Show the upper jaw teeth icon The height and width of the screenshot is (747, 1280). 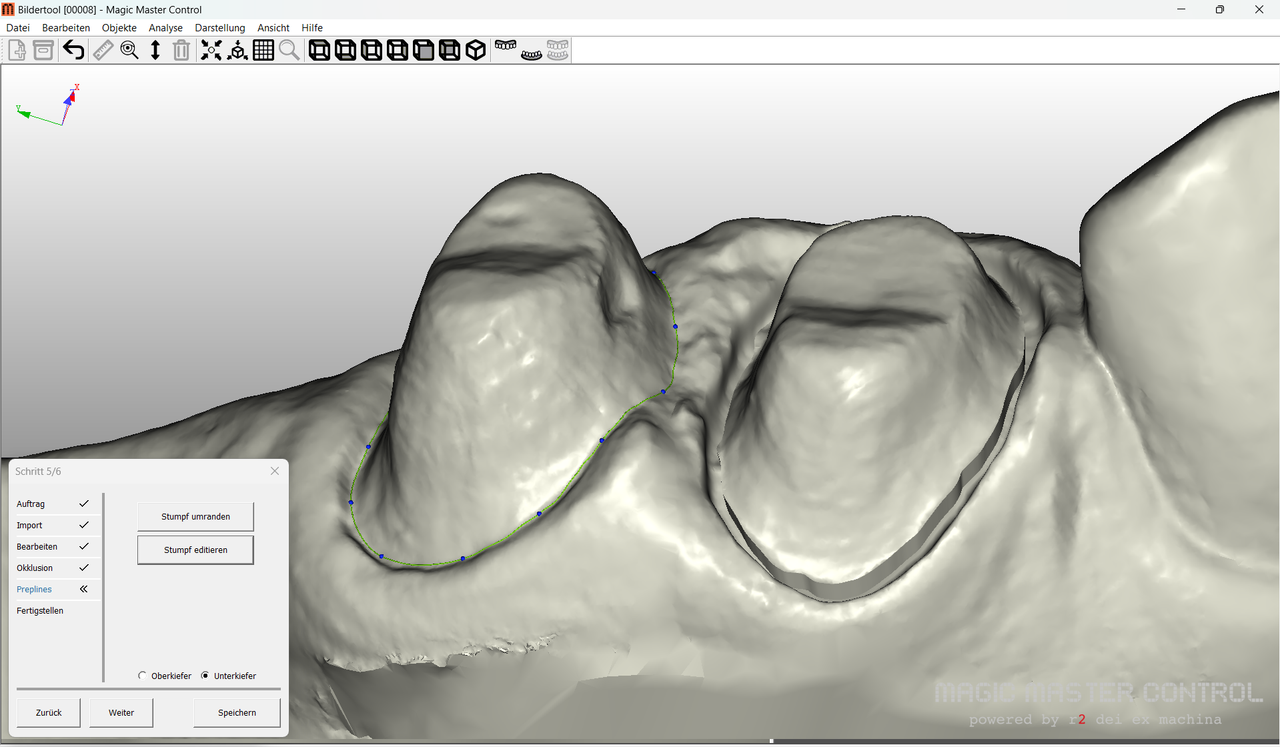point(506,47)
